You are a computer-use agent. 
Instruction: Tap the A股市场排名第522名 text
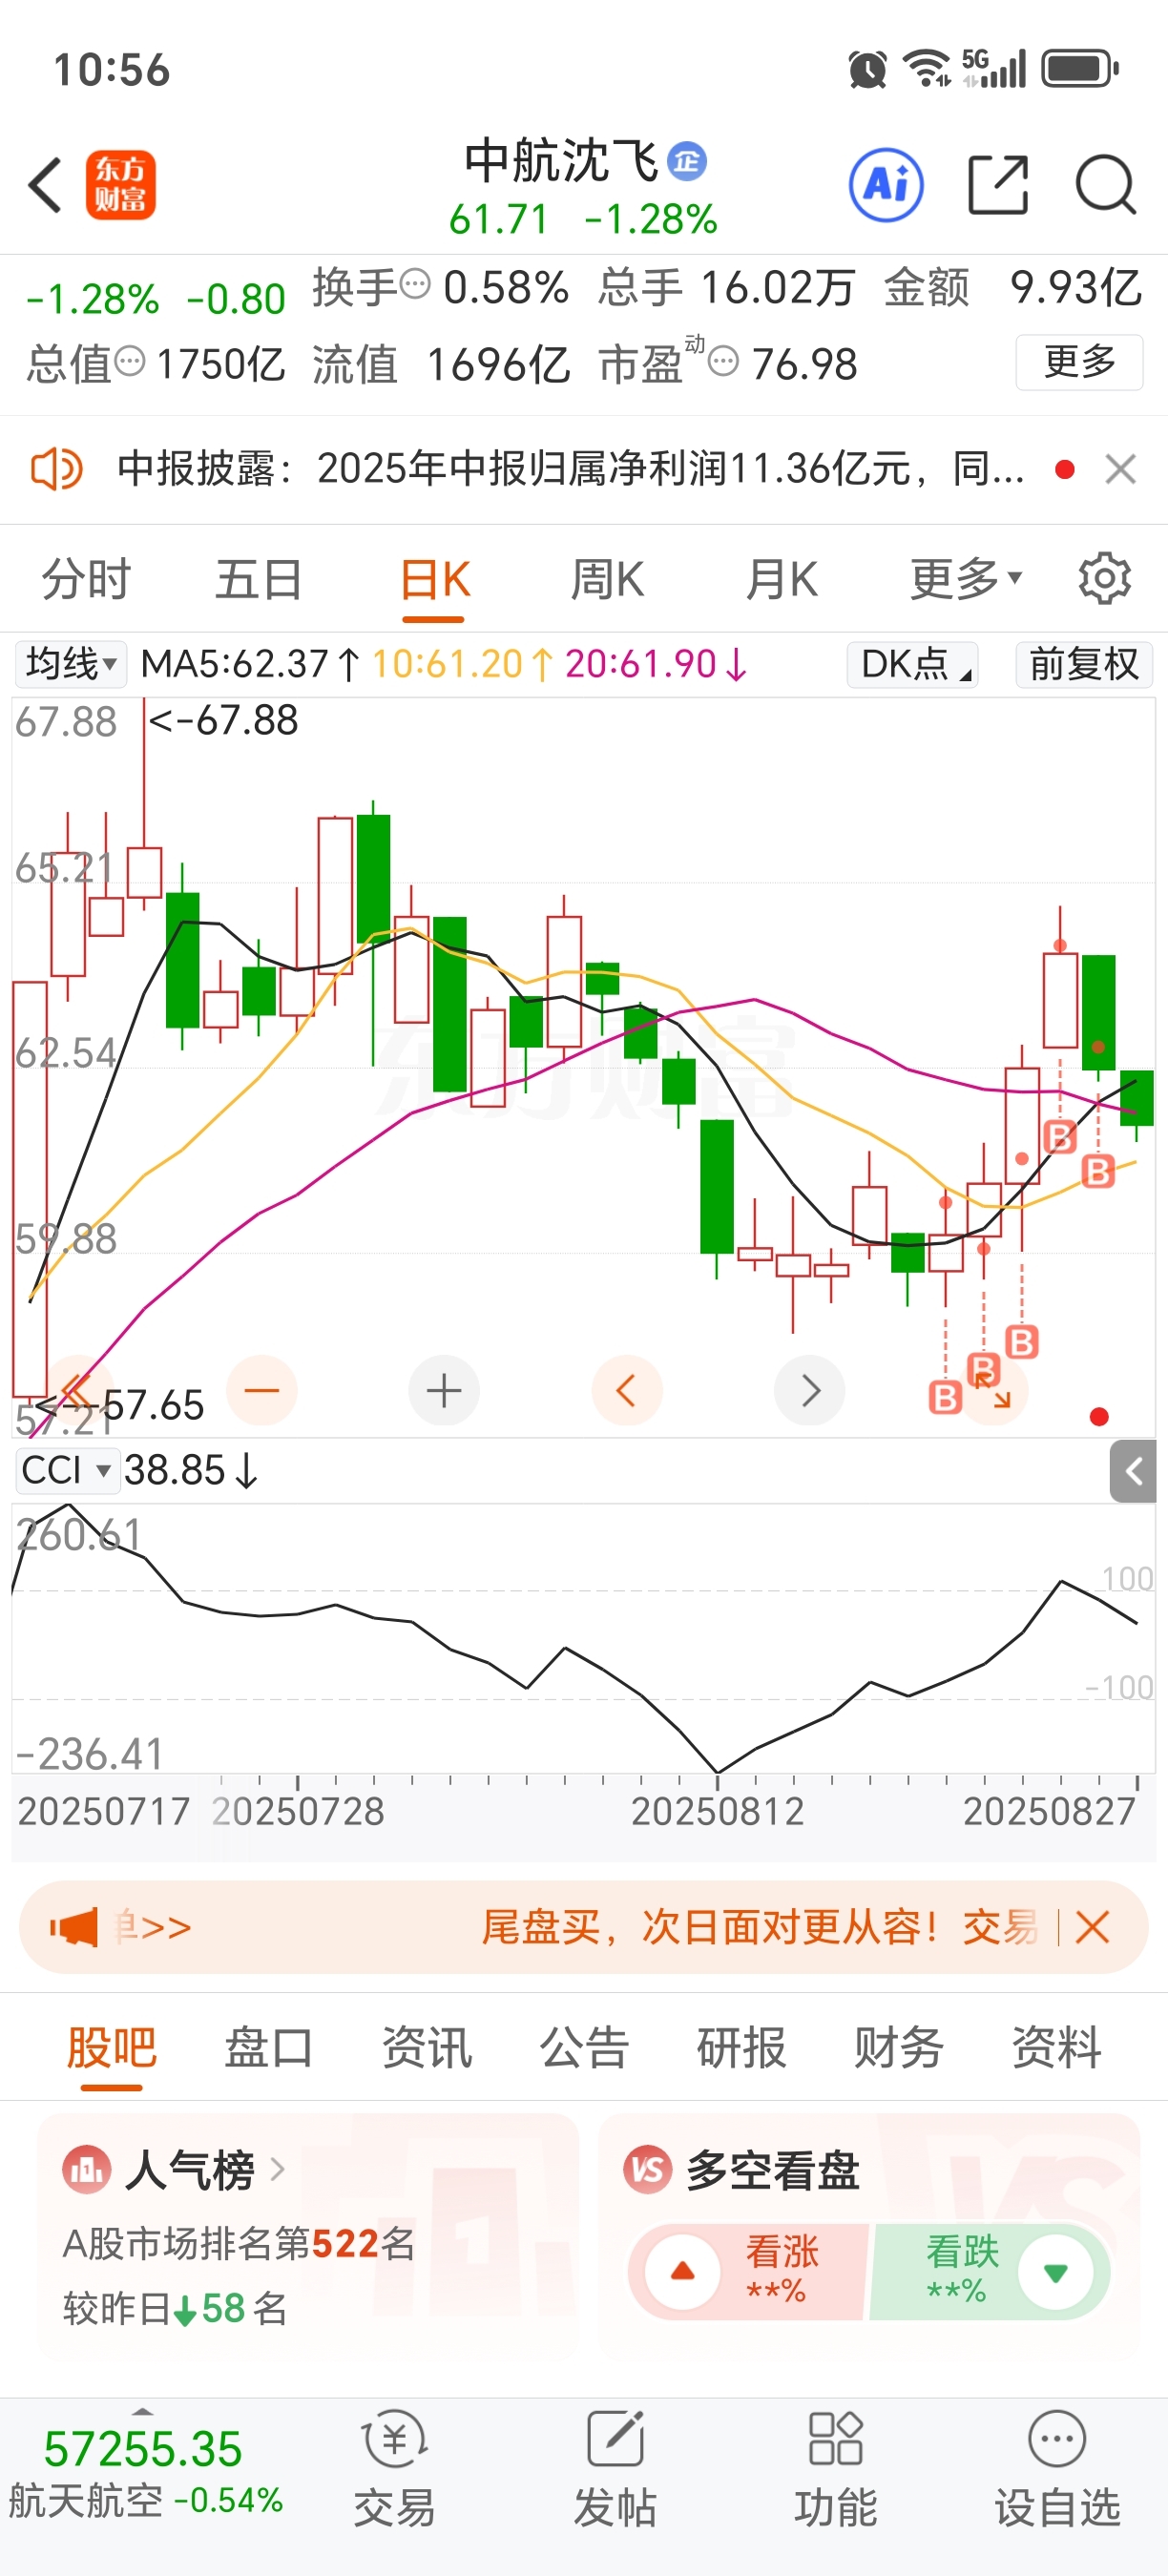pyautogui.click(x=238, y=2244)
